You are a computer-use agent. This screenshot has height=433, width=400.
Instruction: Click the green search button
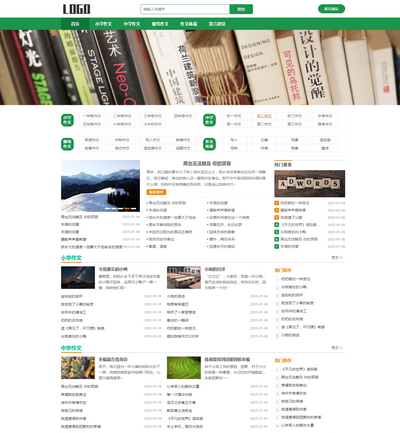pyautogui.click(x=241, y=9)
